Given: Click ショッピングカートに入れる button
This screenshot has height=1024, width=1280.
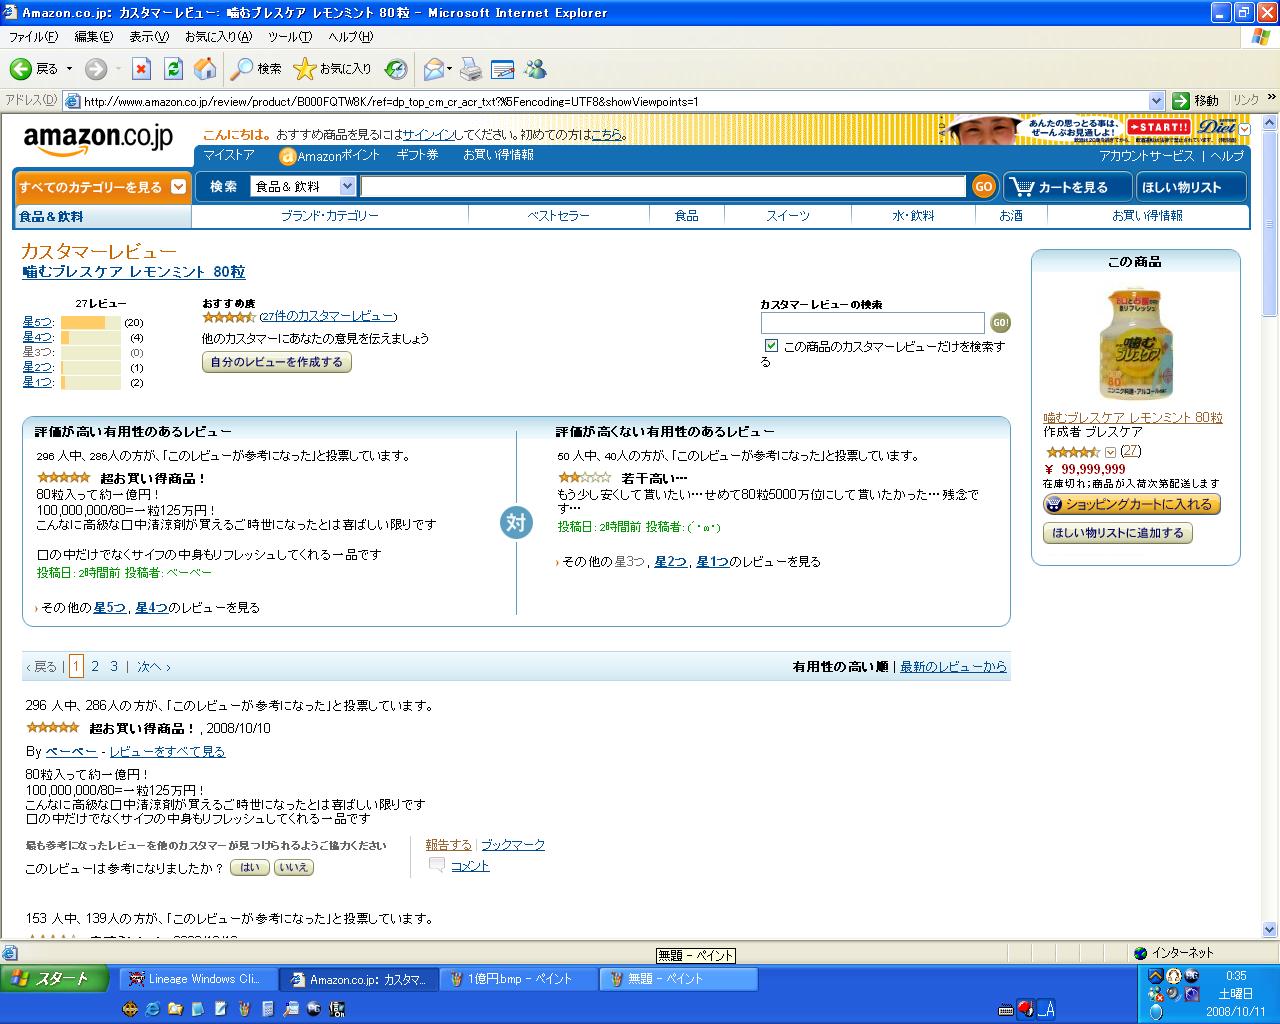Looking at the screenshot, I should point(1132,505).
